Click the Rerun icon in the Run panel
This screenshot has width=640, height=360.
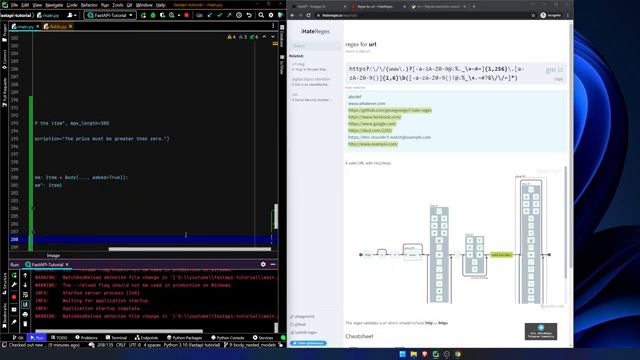pos(14,276)
